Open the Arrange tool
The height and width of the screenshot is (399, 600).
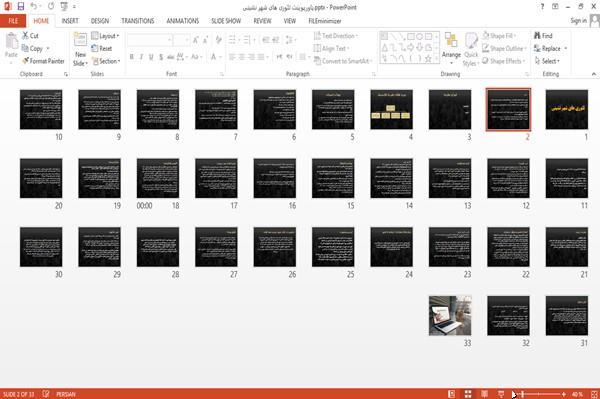[x=451, y=49]
